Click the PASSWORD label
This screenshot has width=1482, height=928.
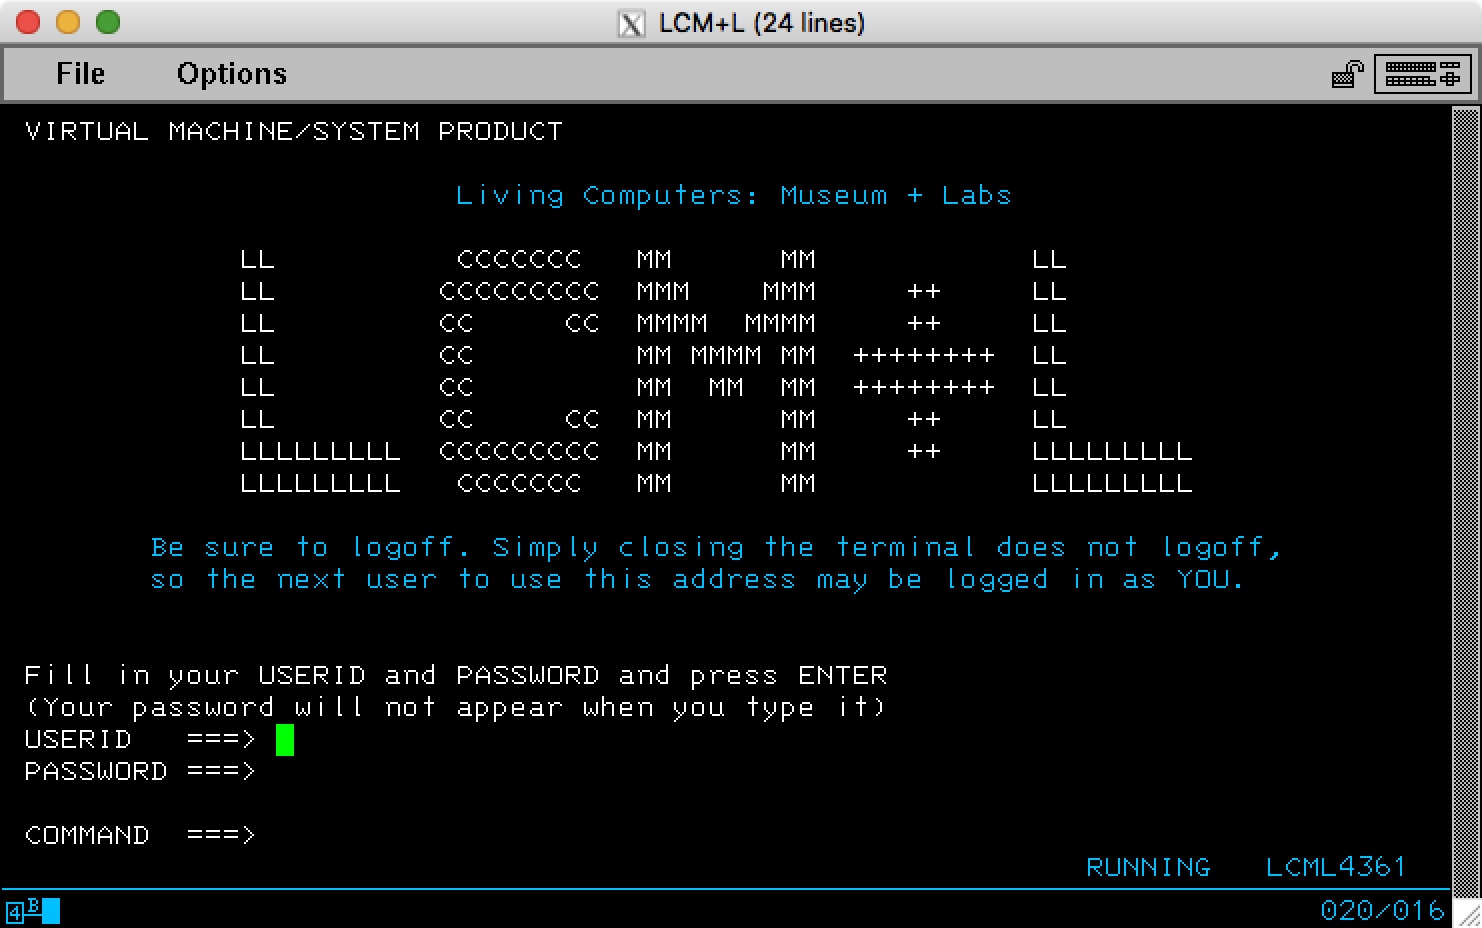pos(96,772)
